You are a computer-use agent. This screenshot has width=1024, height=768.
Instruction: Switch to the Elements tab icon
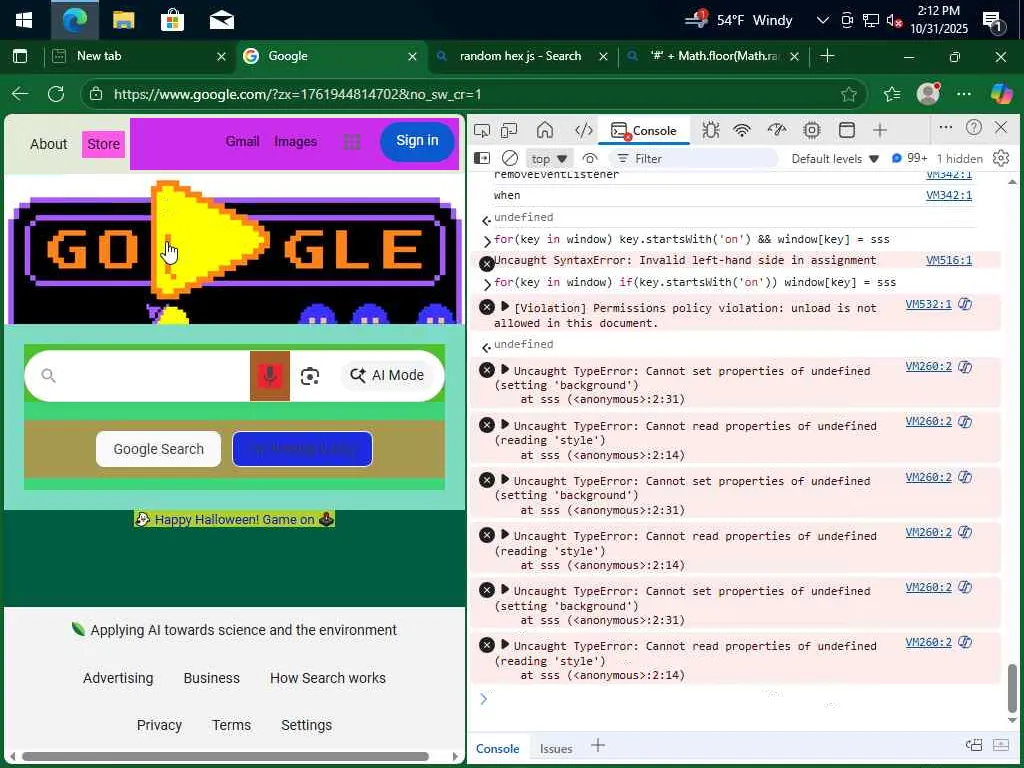583,130
